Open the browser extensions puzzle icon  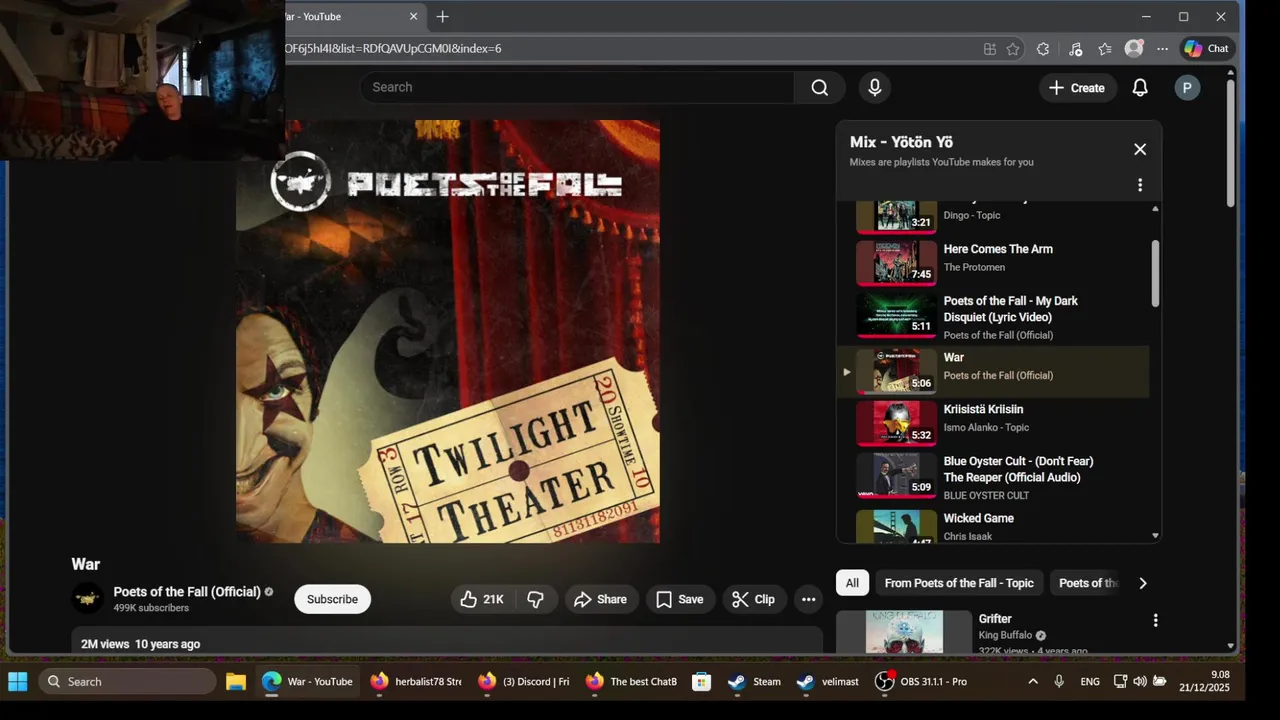click(x=1043, y=48)
